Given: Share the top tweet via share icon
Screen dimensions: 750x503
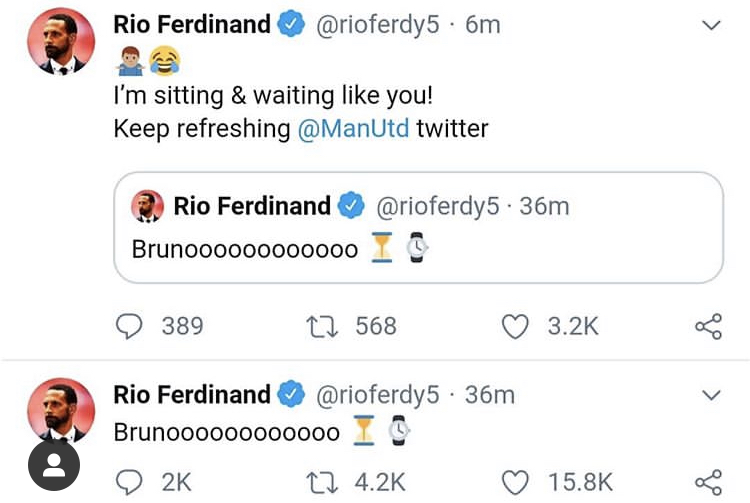Looking at the screenshot, I should [x=707, y=326].
